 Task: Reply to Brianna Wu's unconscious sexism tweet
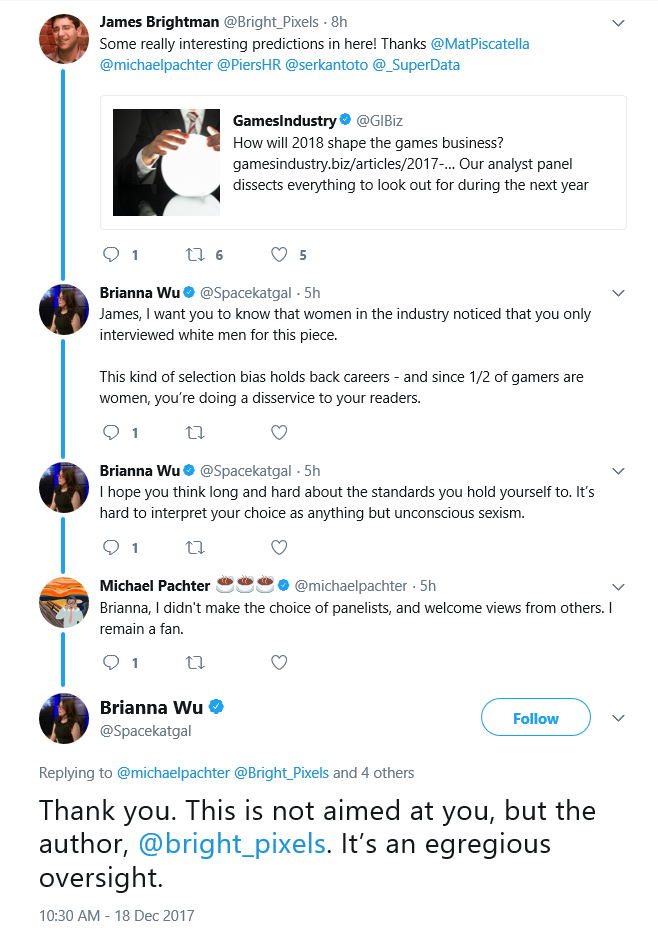tap(111, 547)
